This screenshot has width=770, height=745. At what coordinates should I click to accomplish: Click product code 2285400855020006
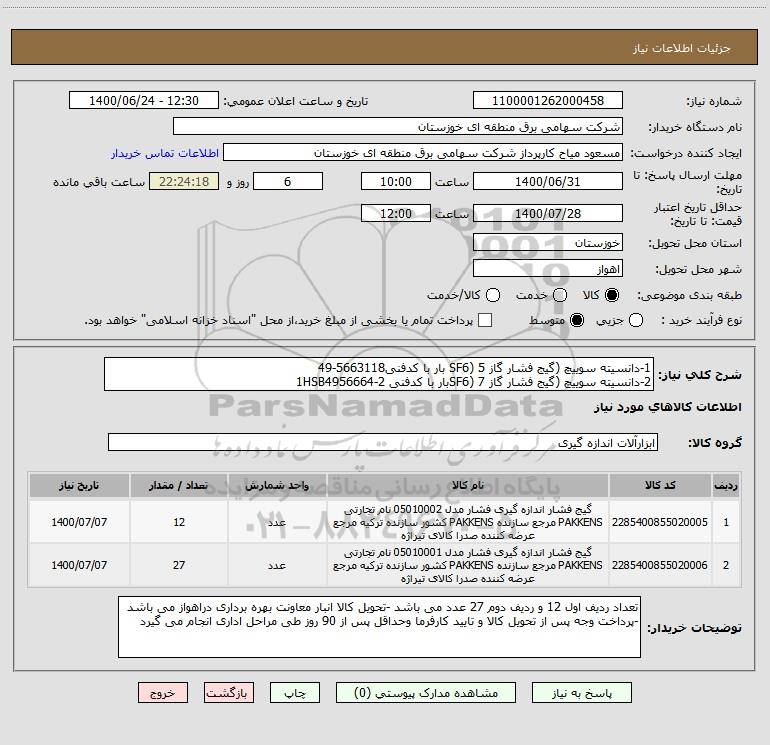[660, 565]
